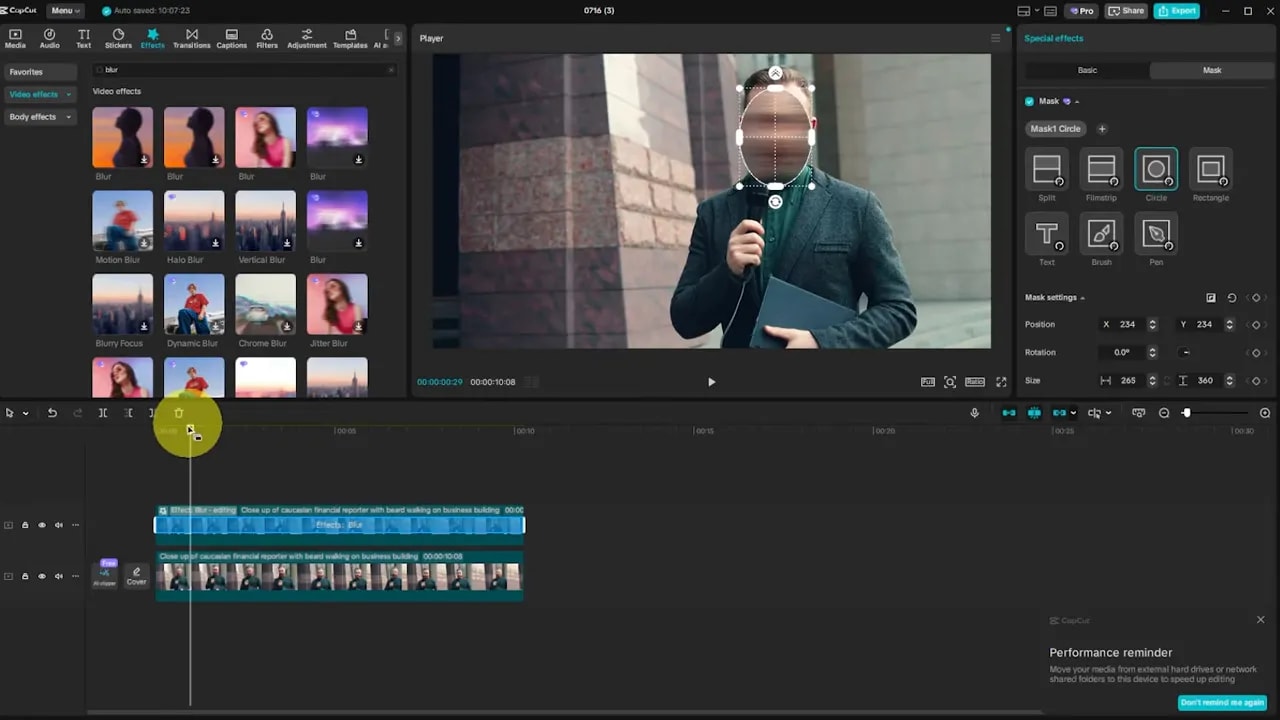This screenshot has height=720, width=1280.
Task: Select the Circle mask icon
Action: coord(1156,170)
